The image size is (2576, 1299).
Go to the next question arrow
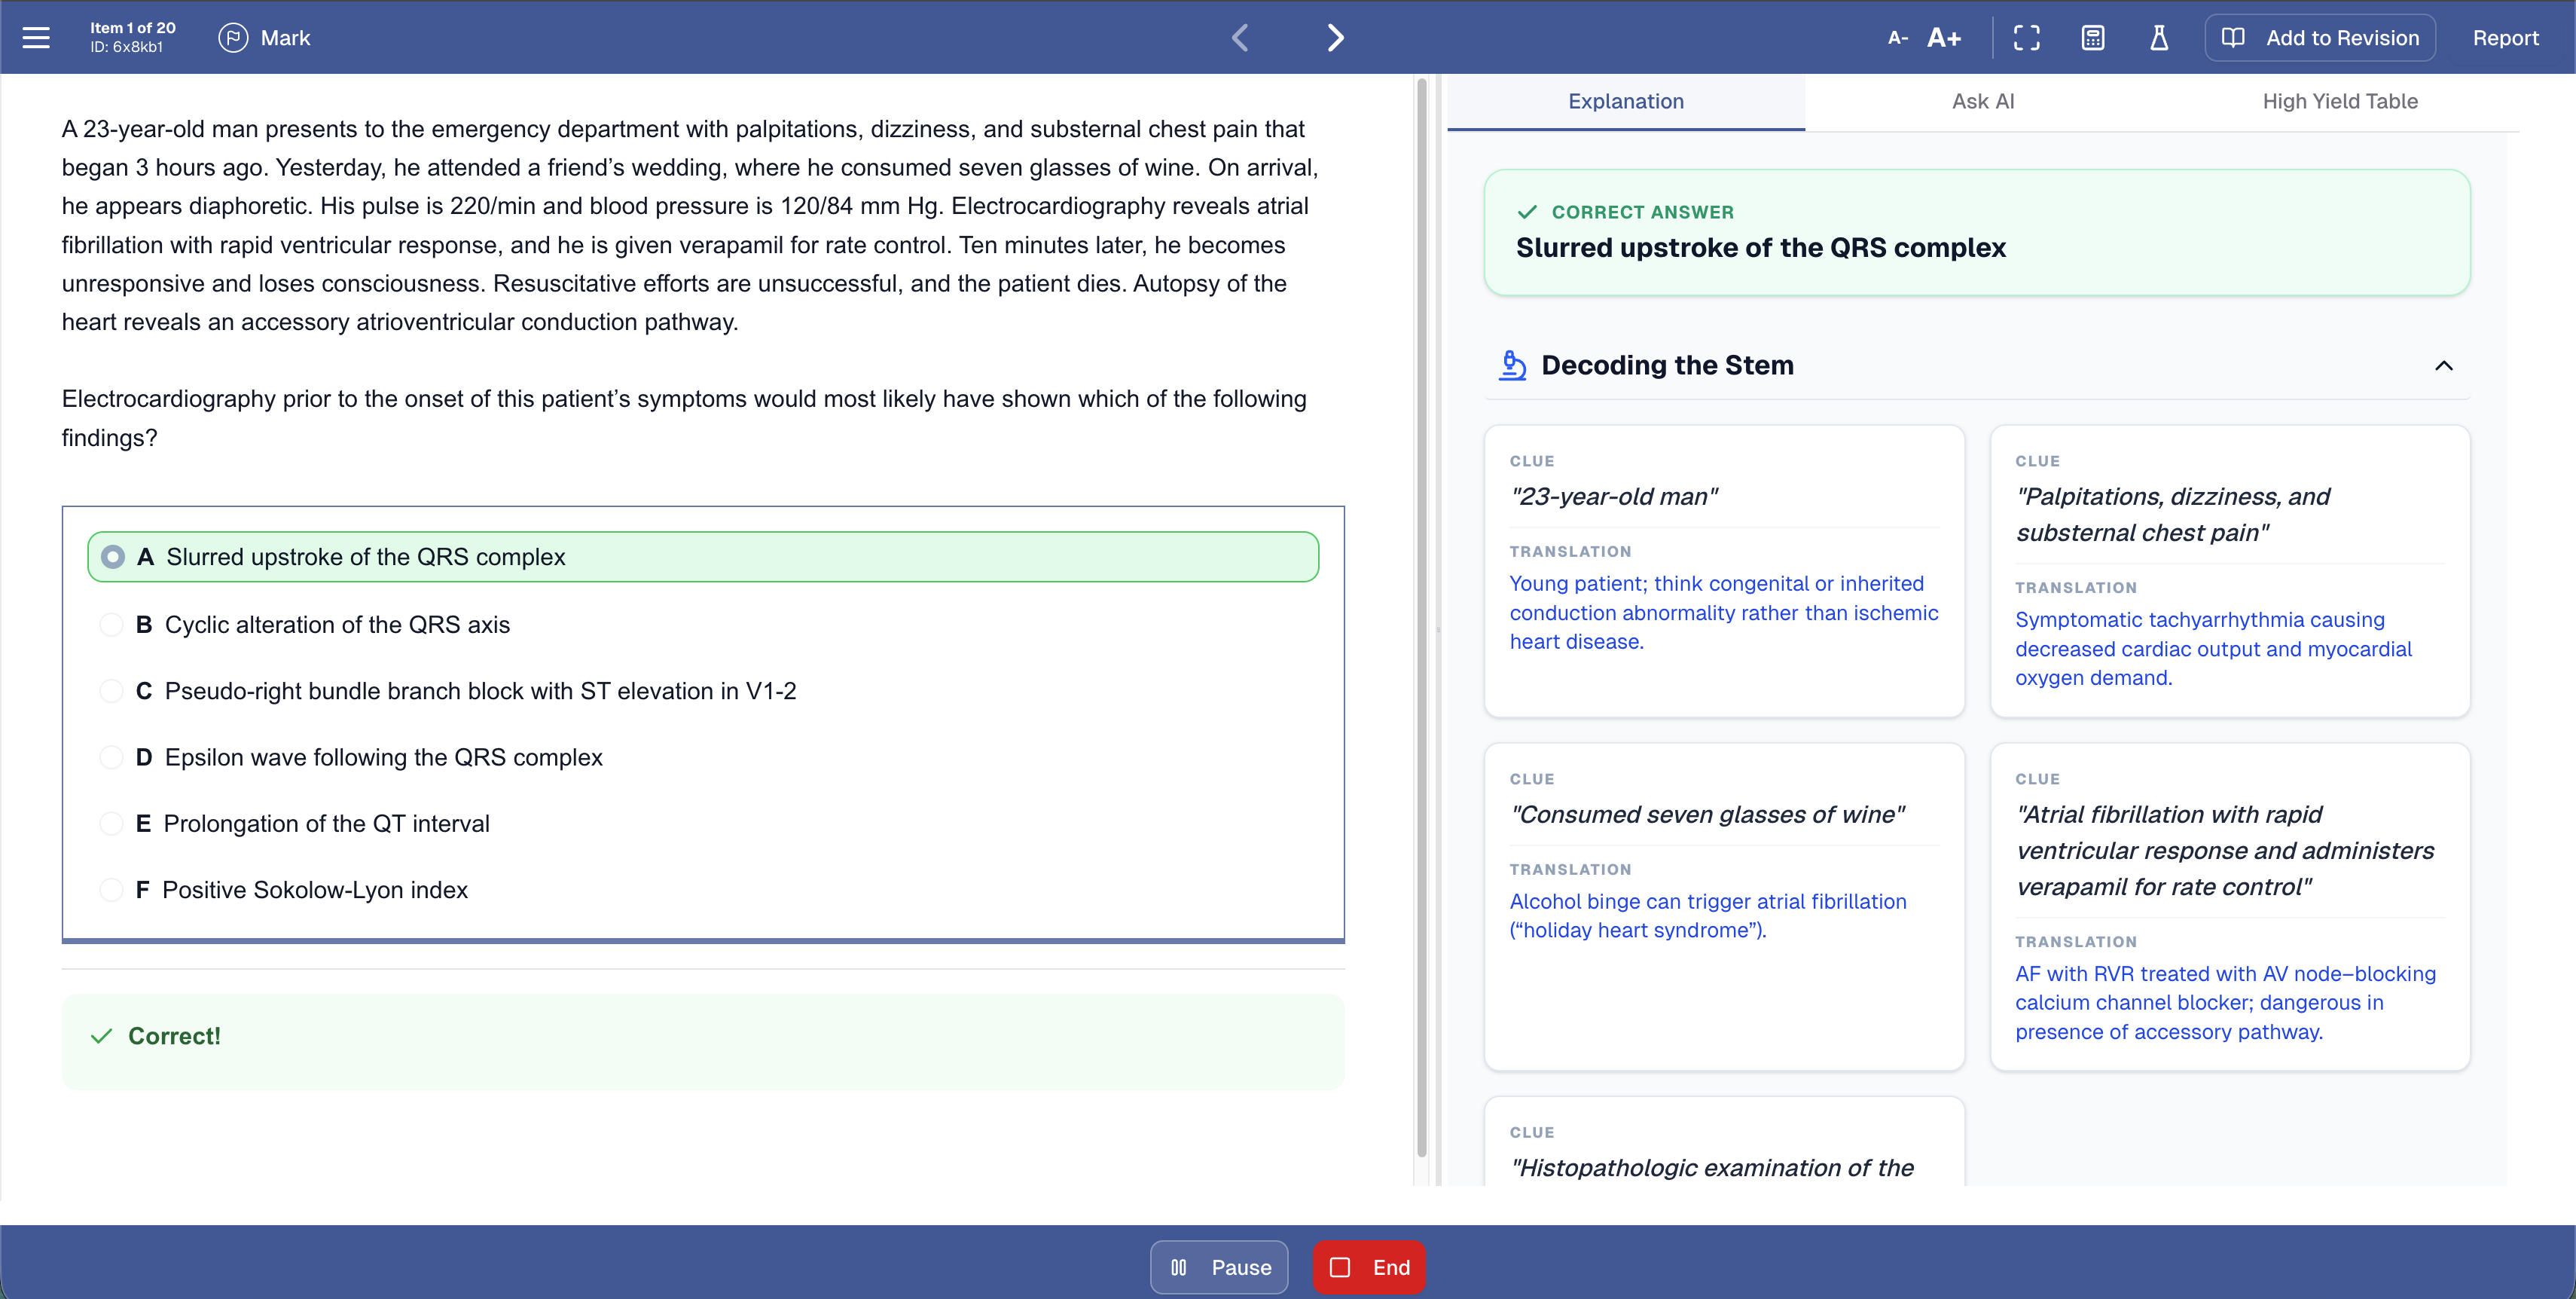[x=1334, y=38]
